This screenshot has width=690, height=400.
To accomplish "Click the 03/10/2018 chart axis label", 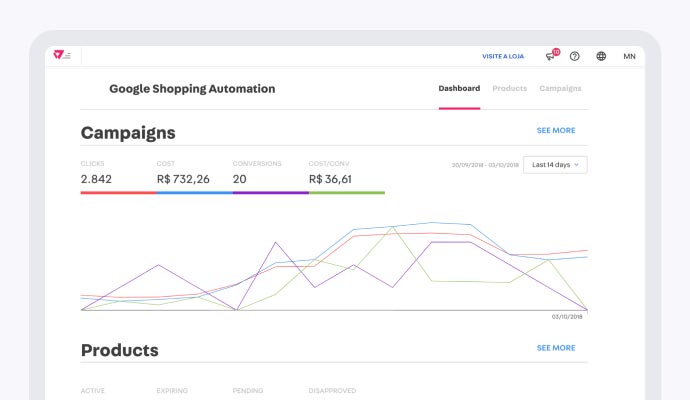I will click(x=567, y=317).
